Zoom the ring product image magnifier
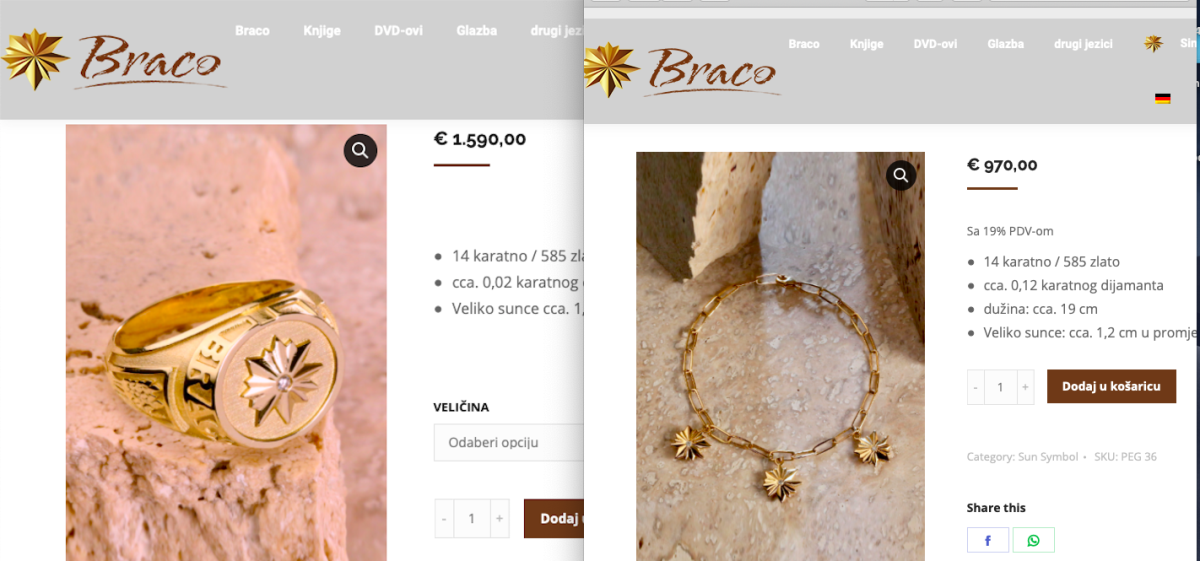The height and width of the screenshot is (561, 1200). tap(361, 151)
